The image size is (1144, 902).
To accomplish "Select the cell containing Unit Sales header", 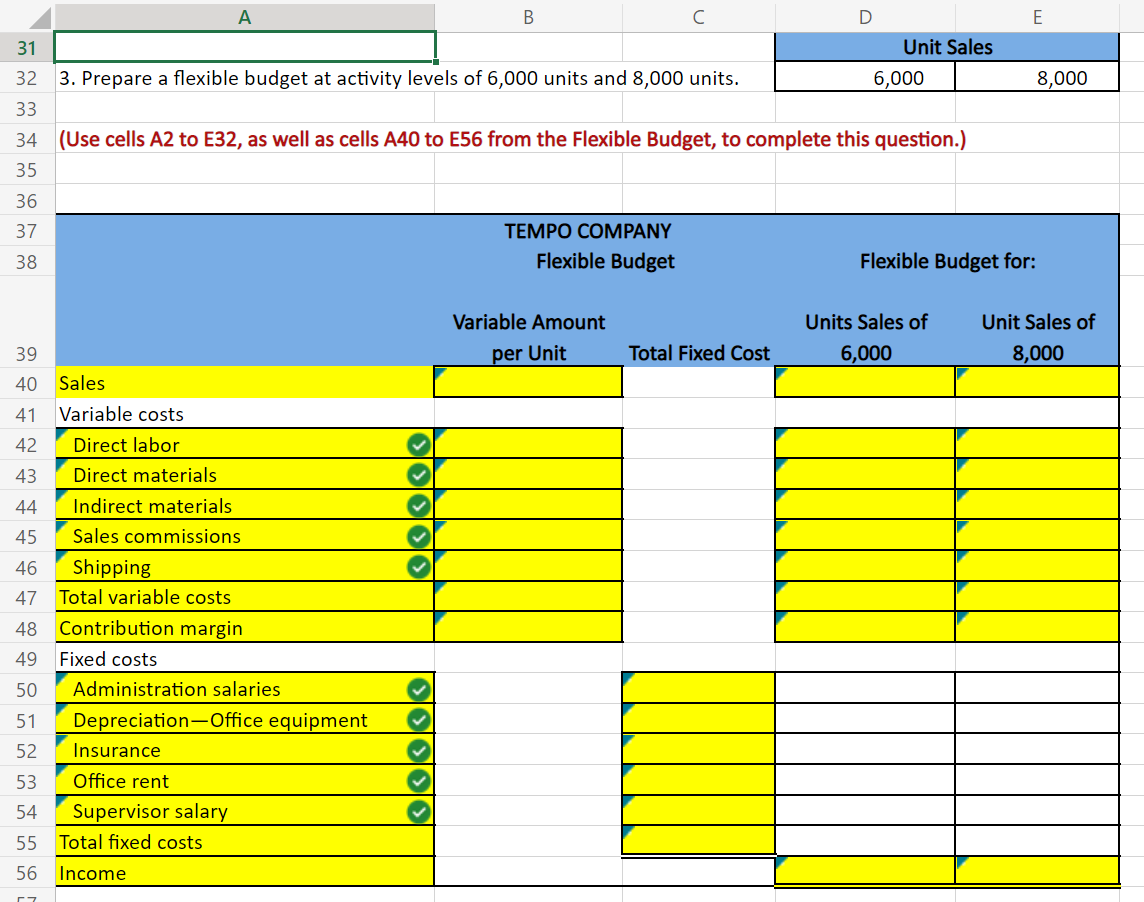I will (947, 47).
